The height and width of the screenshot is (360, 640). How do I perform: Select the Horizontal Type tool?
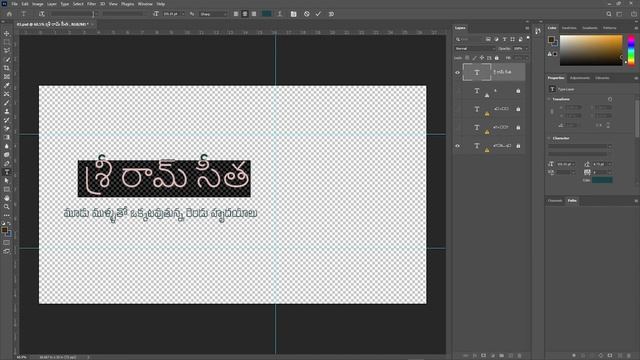(7, 172)
